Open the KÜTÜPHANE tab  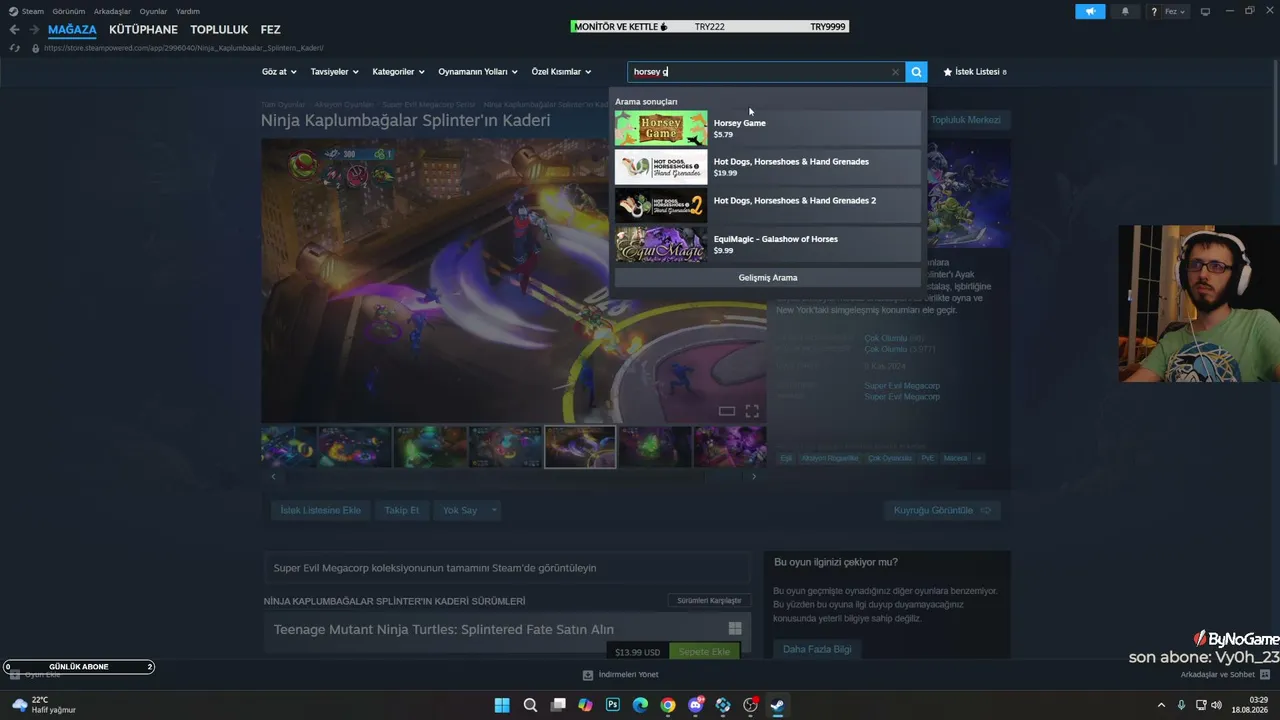click(x=143, y=30)
